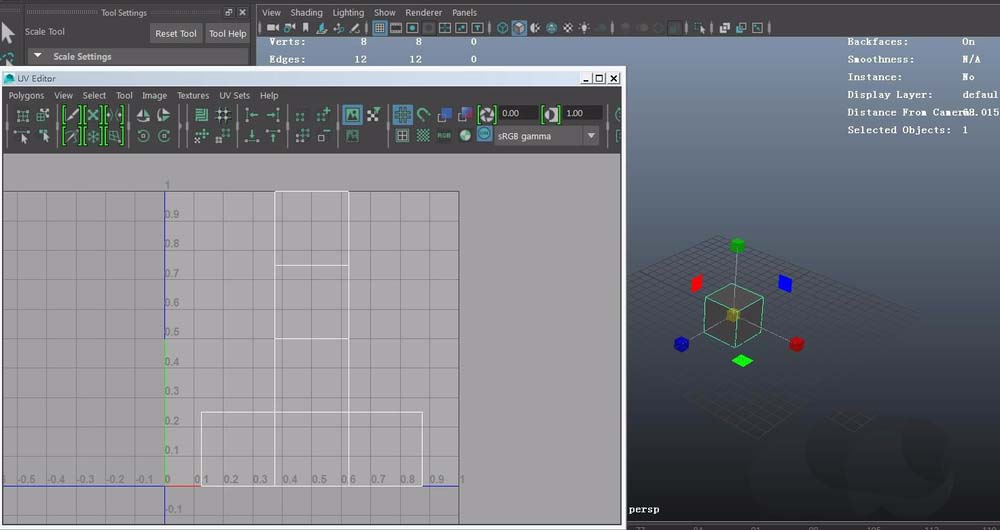Image resolution: width=1000 pixels, height=530 pixels.
Task: Click the exposure control icon
Action: 487,115
